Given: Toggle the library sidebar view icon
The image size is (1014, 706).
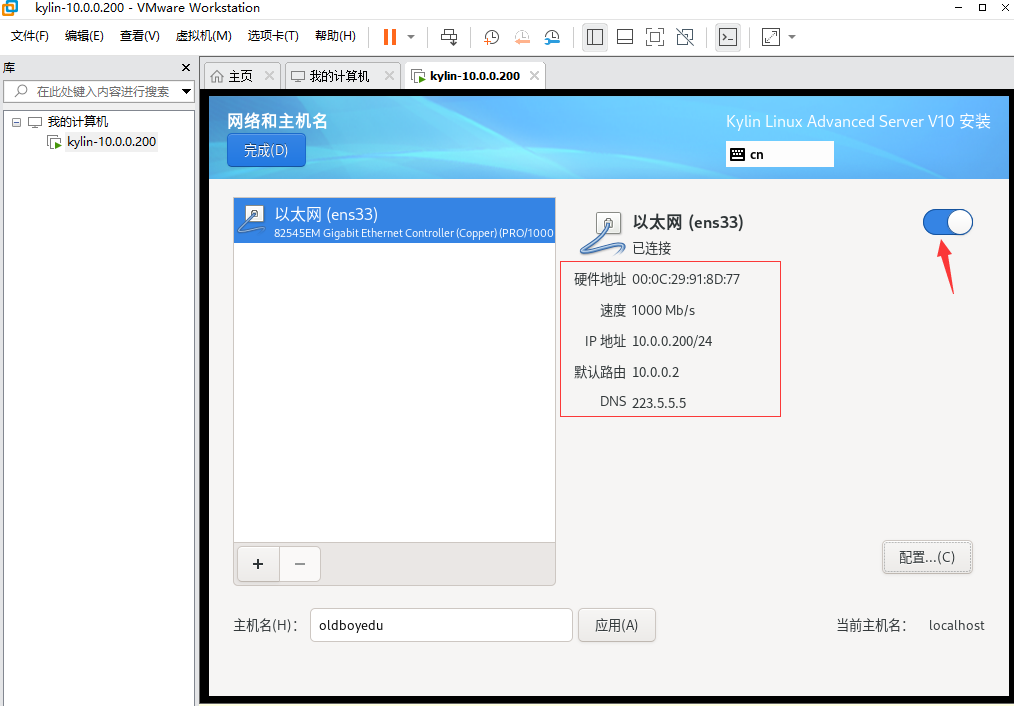Looking at the screenshot, I should click(x=594, y=37).
